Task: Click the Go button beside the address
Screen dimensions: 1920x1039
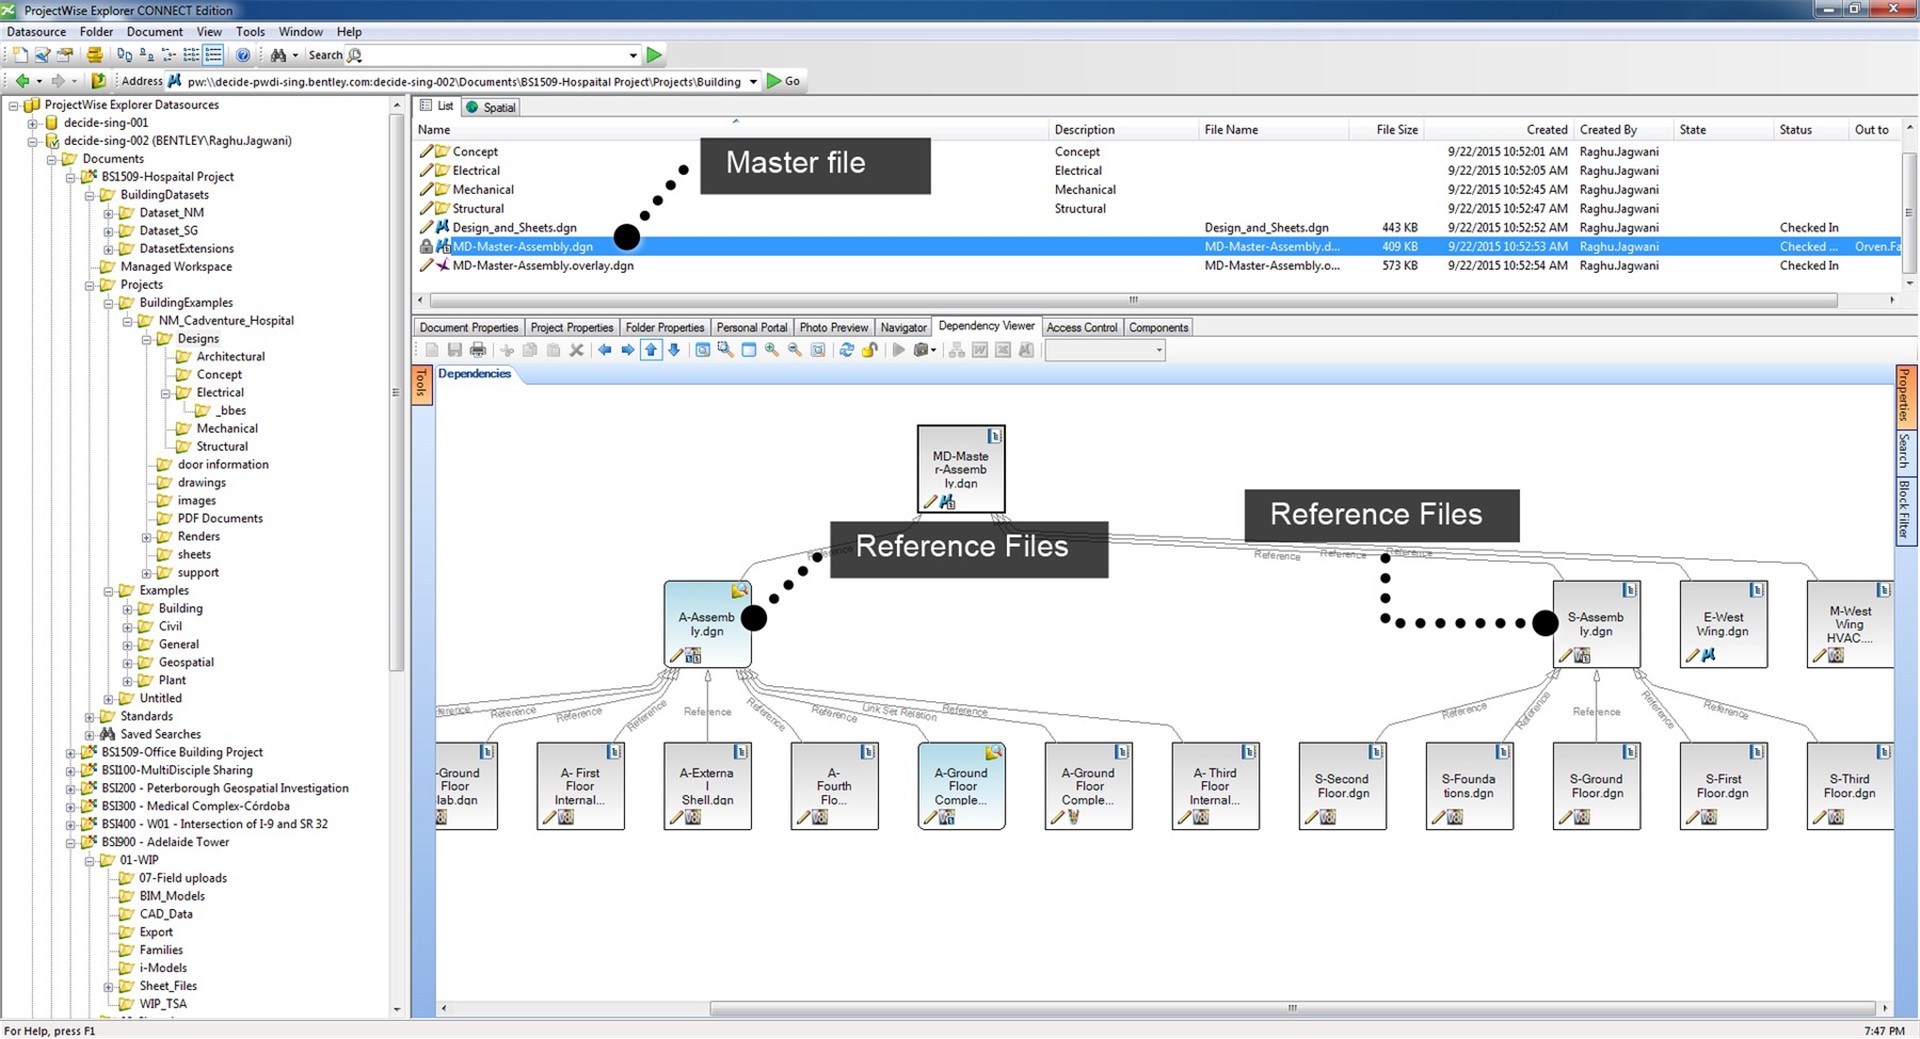Action: (x=783, y=81)
